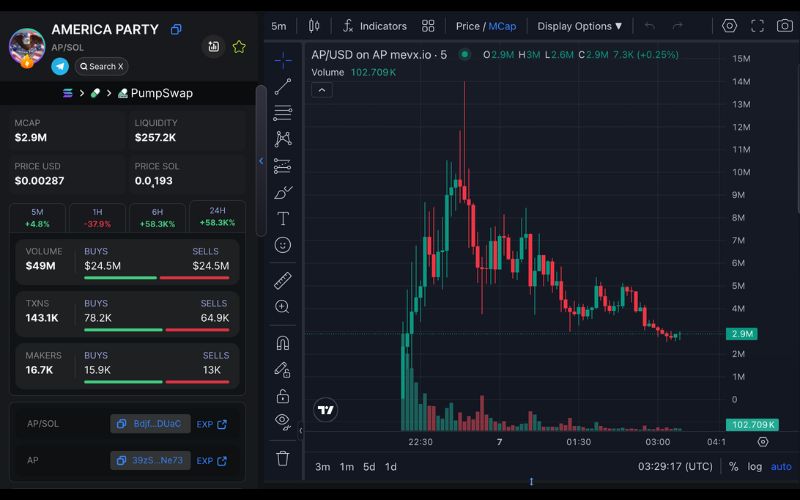Screen dimensions: 800x500
Task: Toggle magnet mode
Action: click(x=283, y=343)
